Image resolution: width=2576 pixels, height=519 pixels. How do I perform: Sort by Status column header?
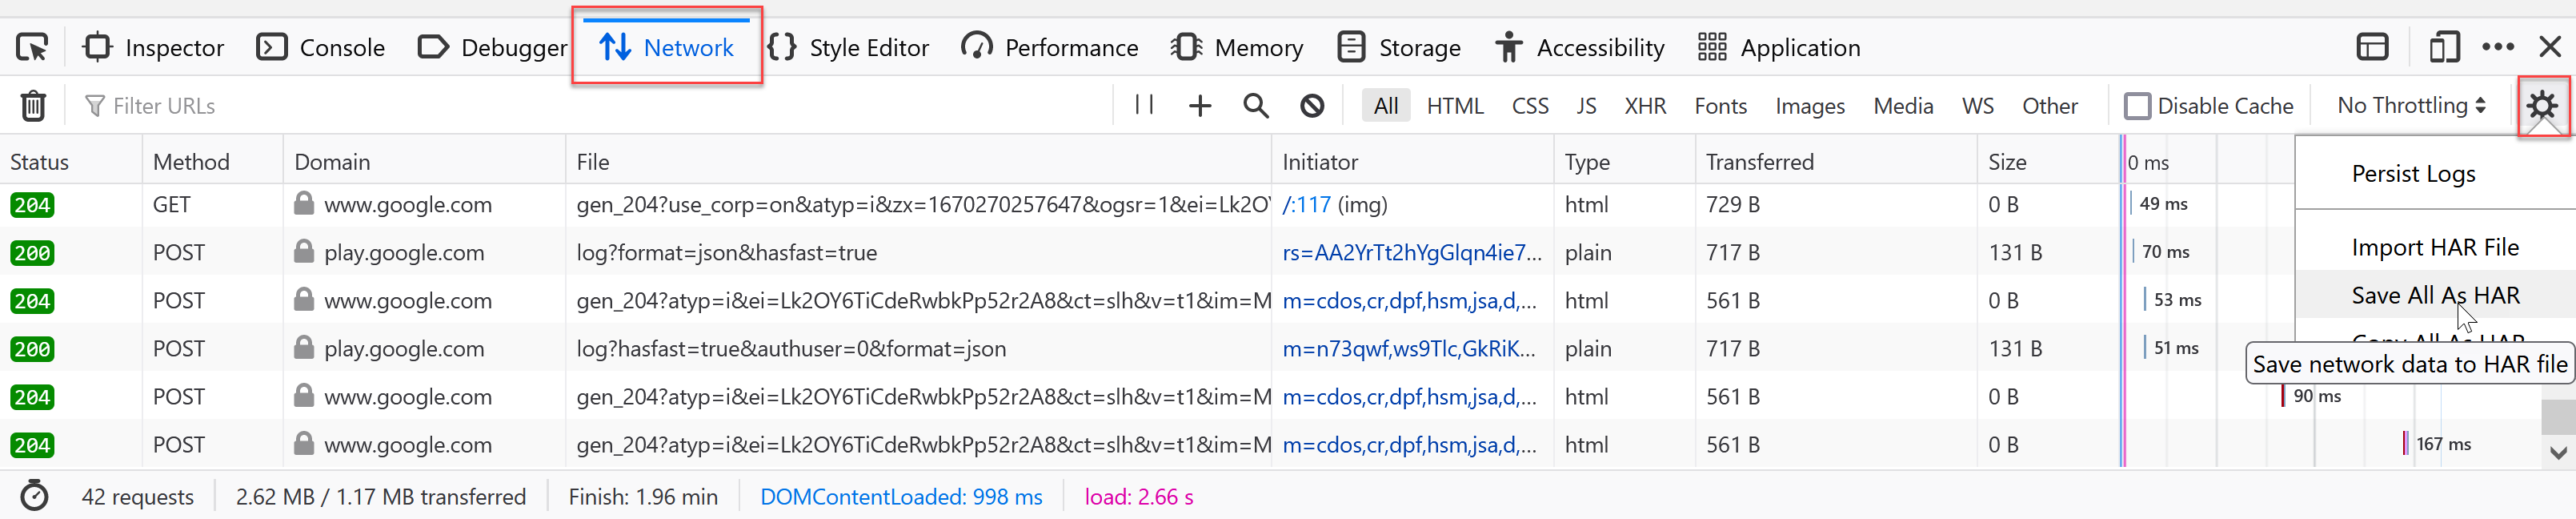[x=71, y=162]
